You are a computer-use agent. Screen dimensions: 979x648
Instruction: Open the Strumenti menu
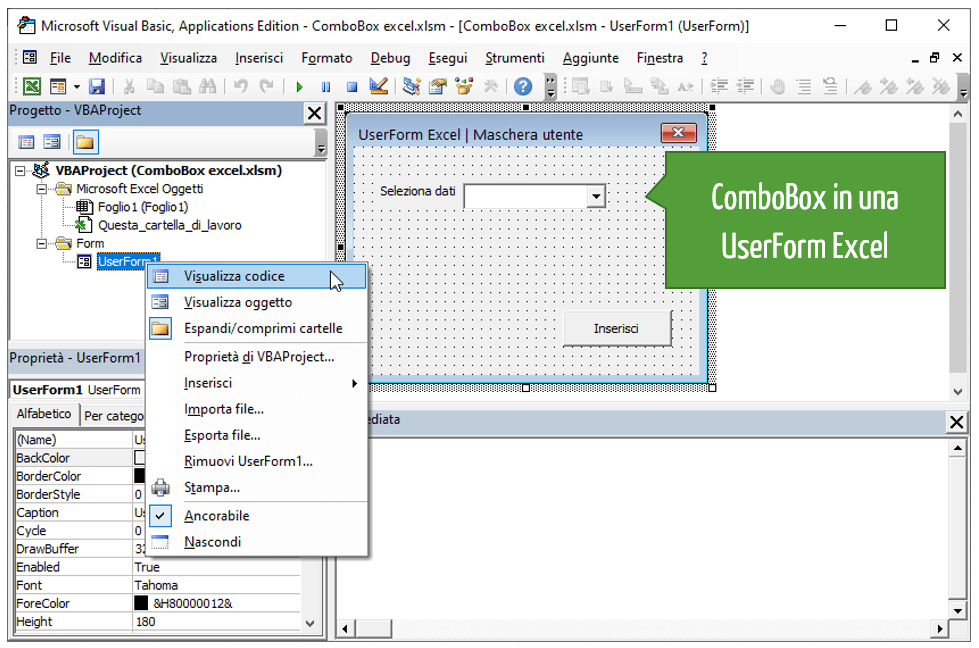point(514,58)
